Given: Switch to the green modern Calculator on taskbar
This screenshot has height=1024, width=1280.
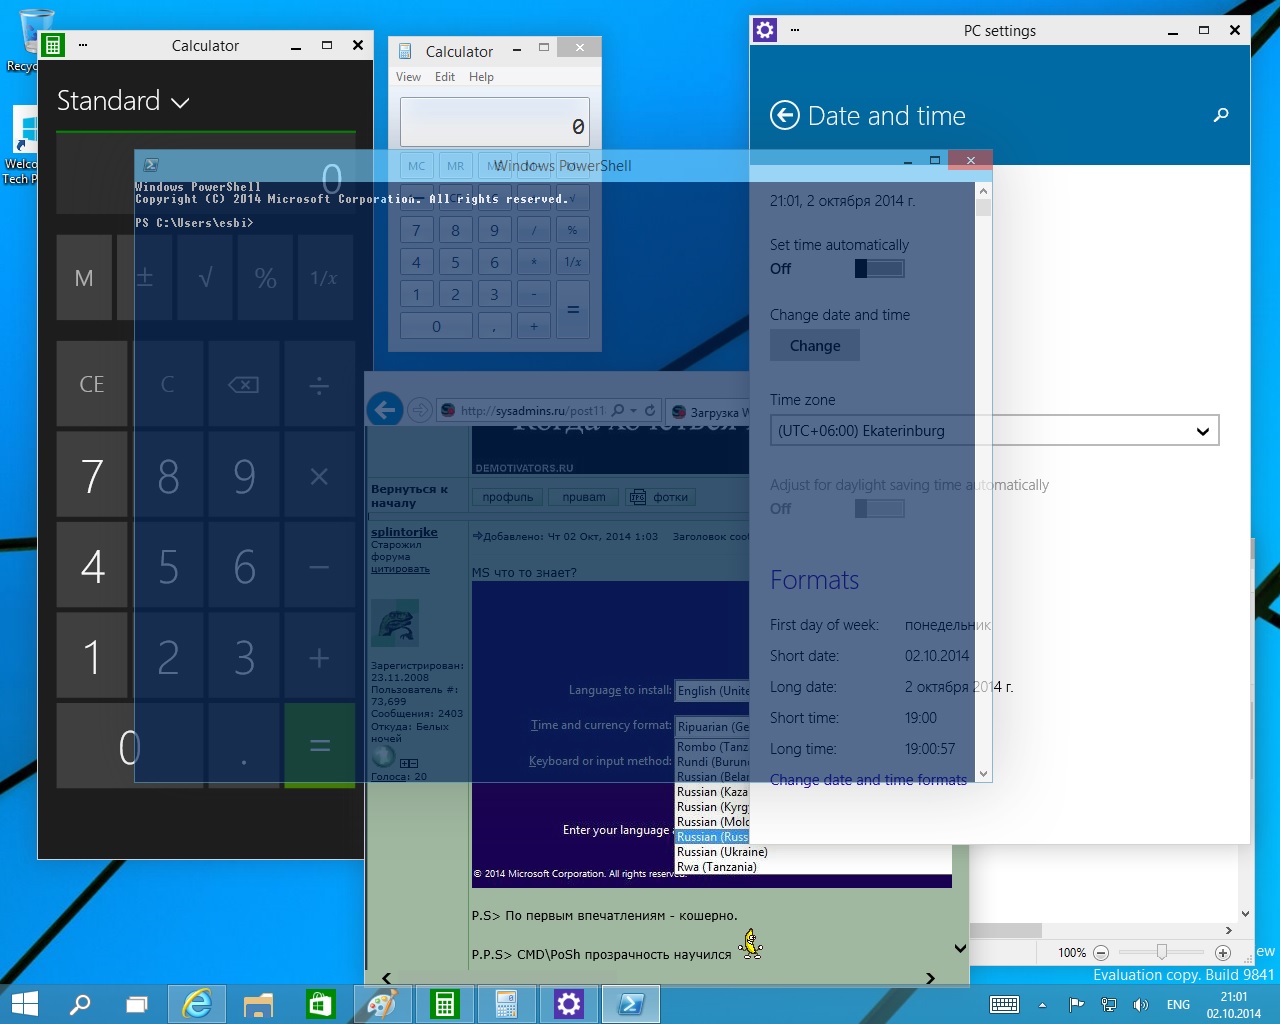Looking at the screenshot, I should pos(444,1004).
